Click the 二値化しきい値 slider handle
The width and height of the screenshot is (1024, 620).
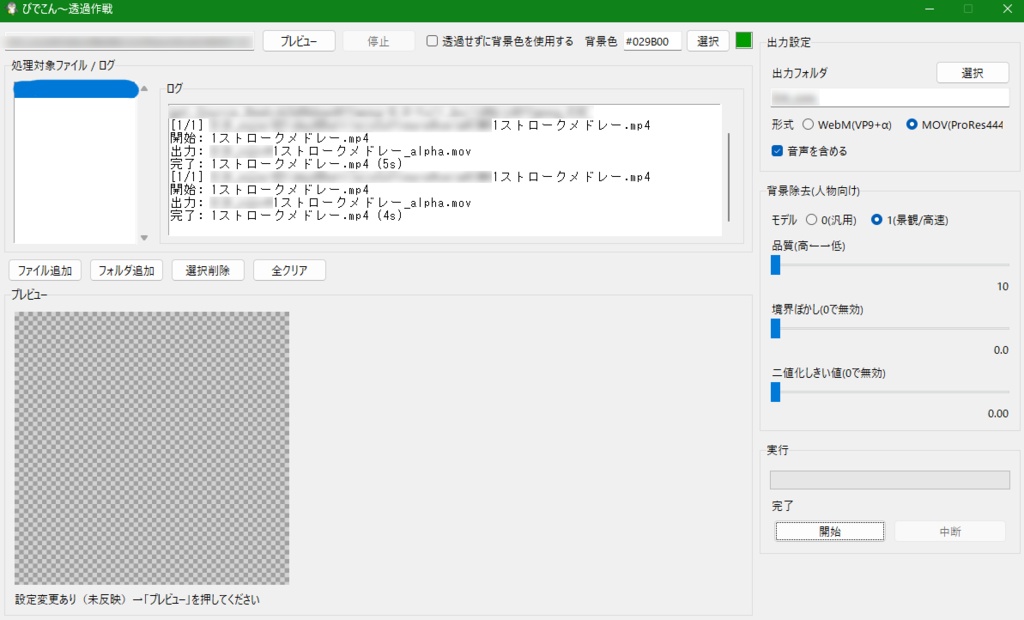coord(775,391)
